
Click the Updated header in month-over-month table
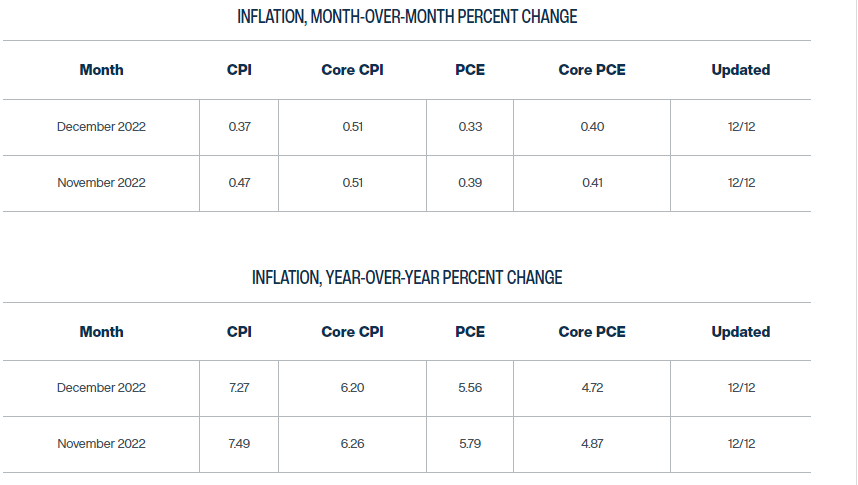pos(741,70)
